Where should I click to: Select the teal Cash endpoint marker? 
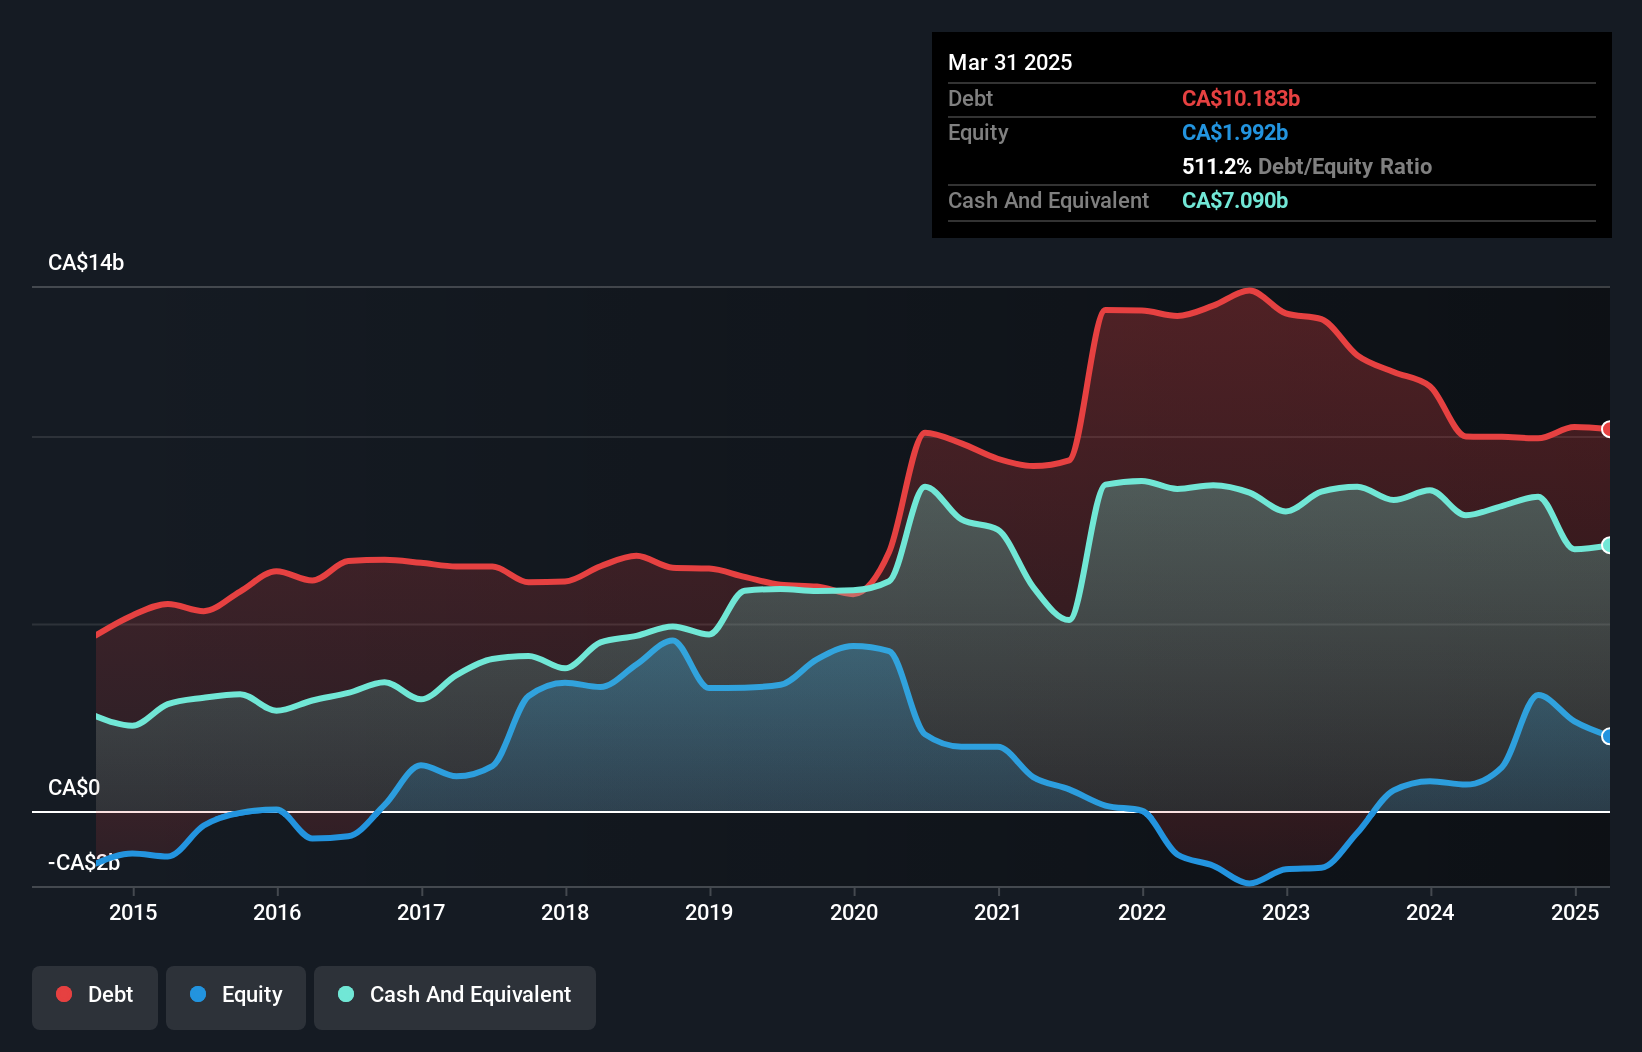click(1608, 545)
